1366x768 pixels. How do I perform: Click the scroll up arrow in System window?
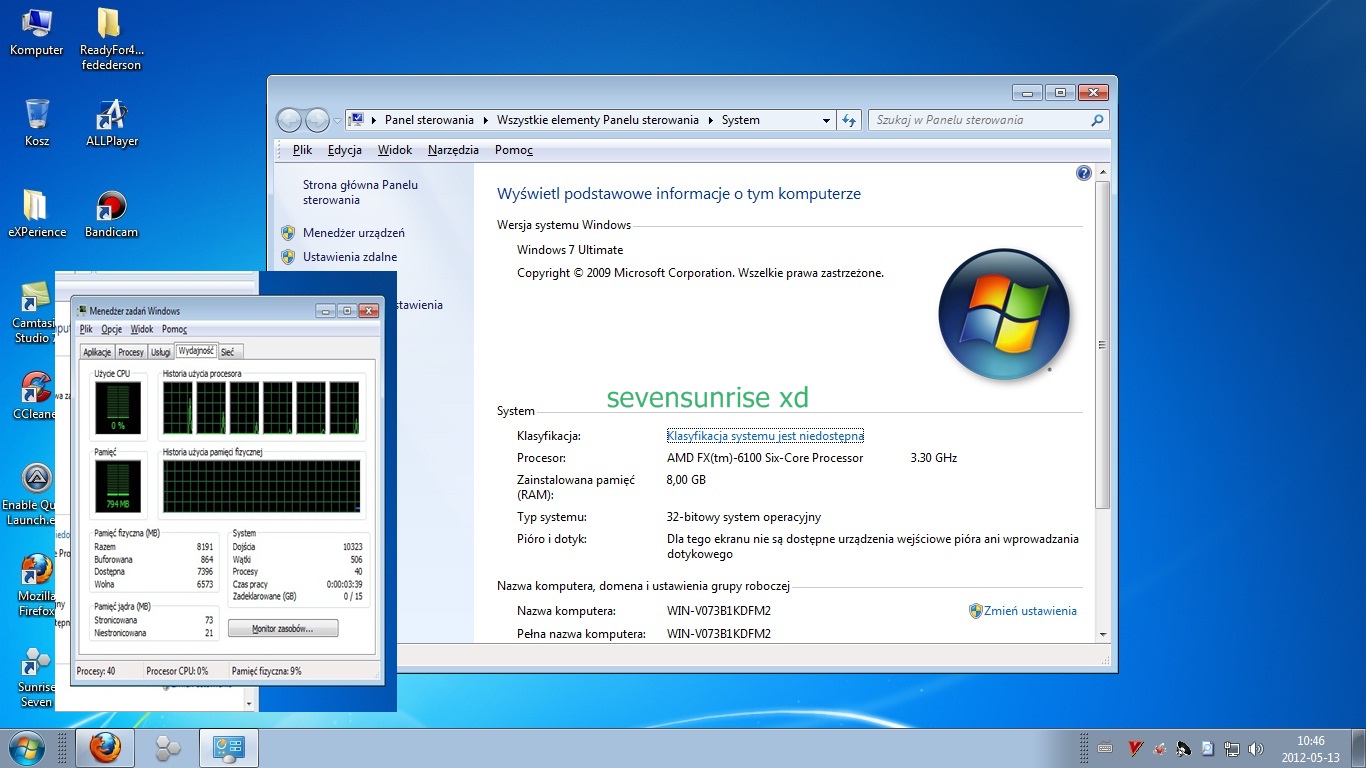point(1103,173)
